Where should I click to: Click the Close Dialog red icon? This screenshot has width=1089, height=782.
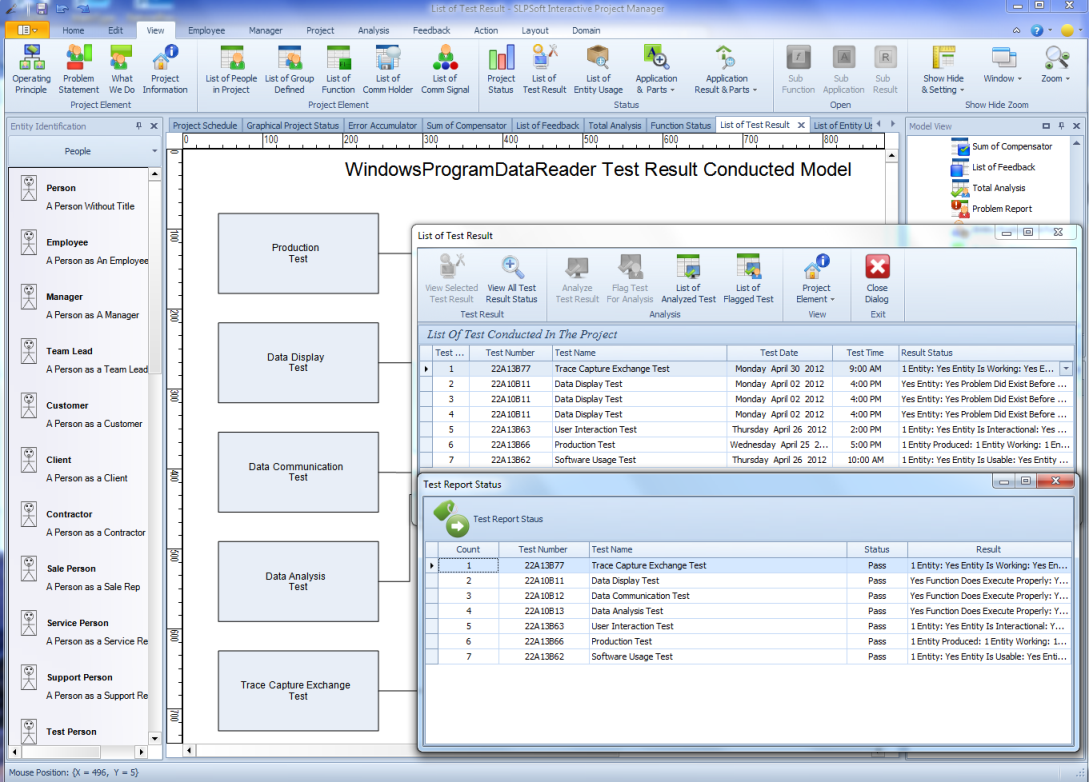pos(877,278)
